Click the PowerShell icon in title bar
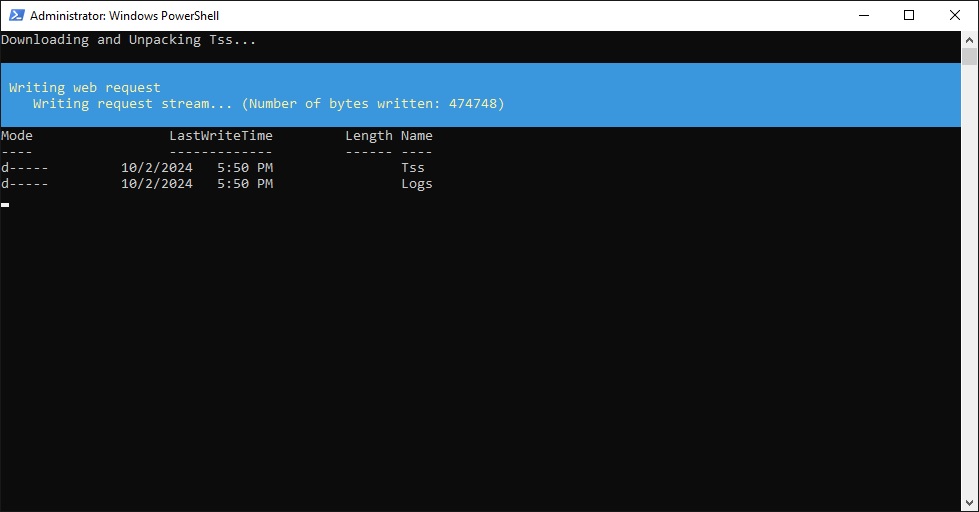Viewport: 979px width, 512px height. click(x=16, y=15)
